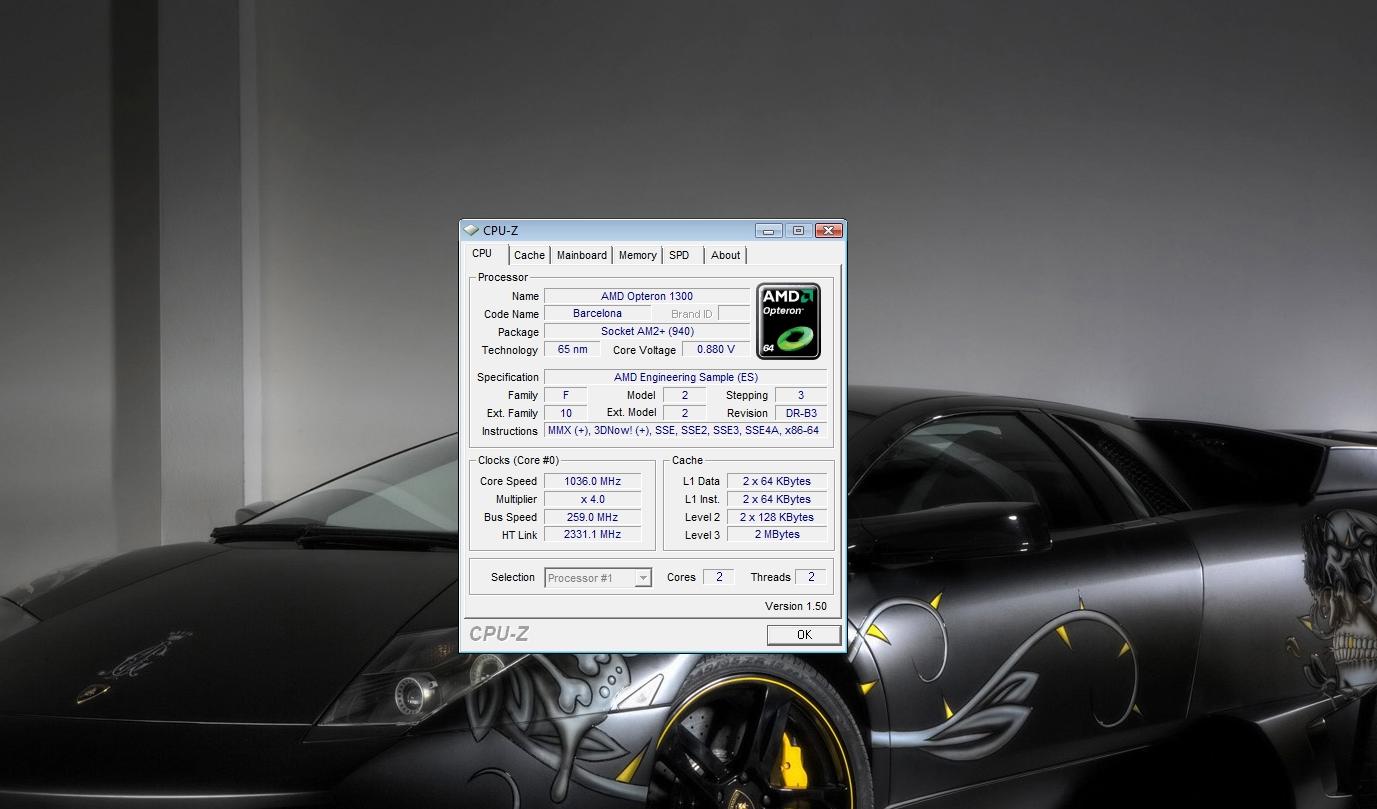1377x809 pixels.
Task: Click the Revision value DR-B3
Action: click(x=801, y=413)
